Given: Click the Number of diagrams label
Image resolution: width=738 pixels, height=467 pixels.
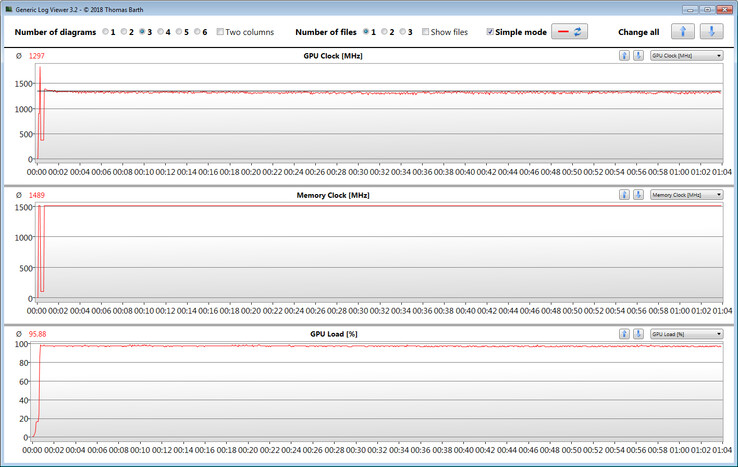Looking at the screenshot, I should tap(55, 32).
